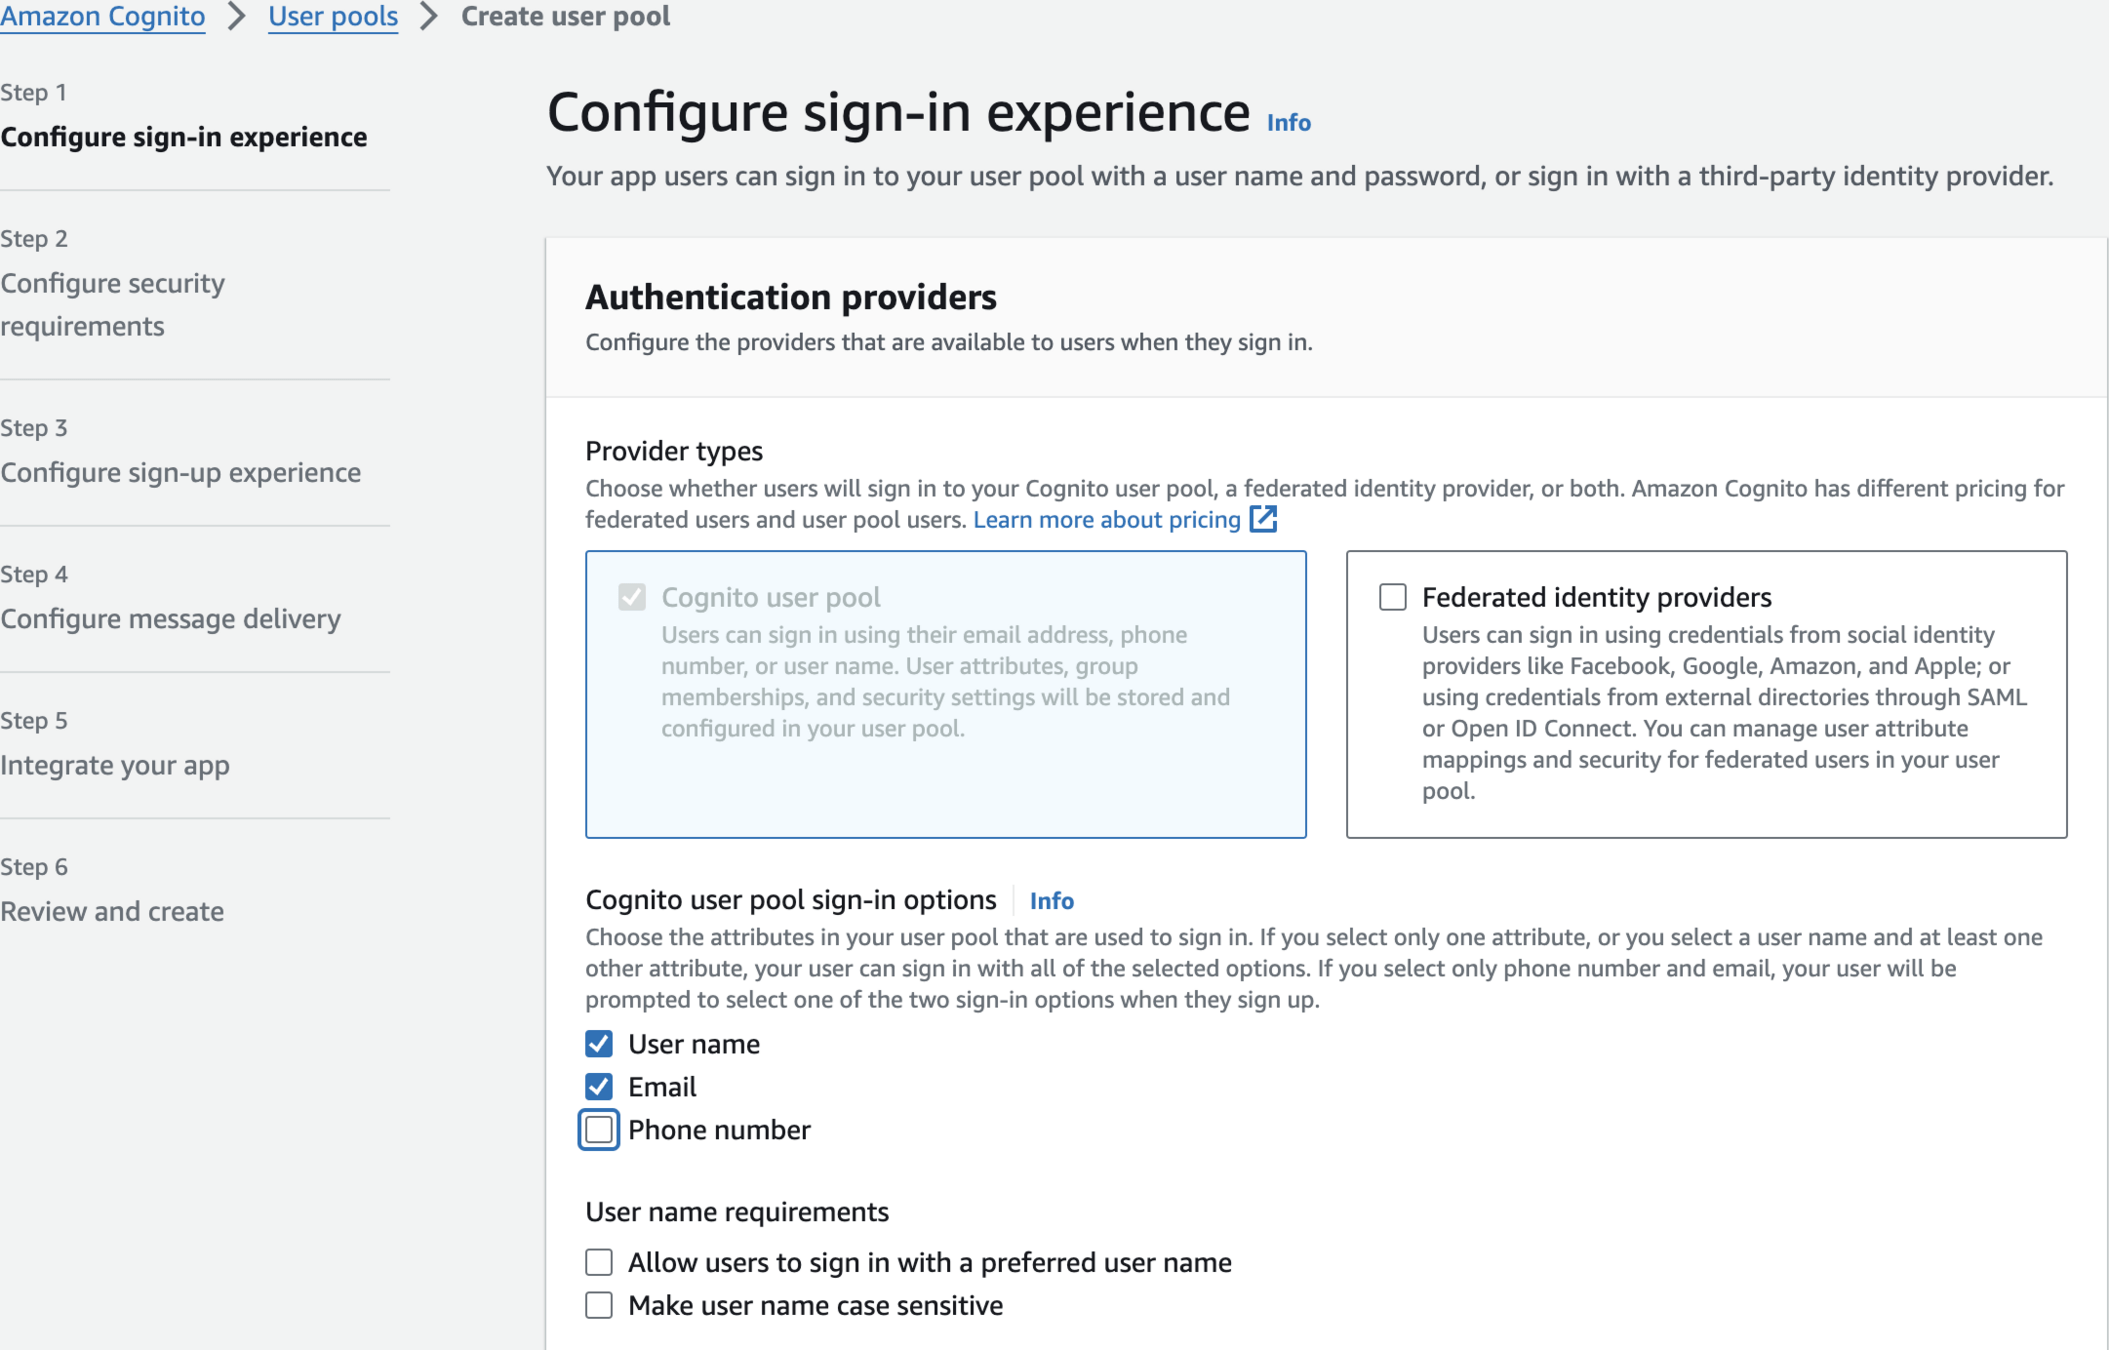Navigate to User pools breadcrumb
Screen dimensions: 2109x1350
333,16
